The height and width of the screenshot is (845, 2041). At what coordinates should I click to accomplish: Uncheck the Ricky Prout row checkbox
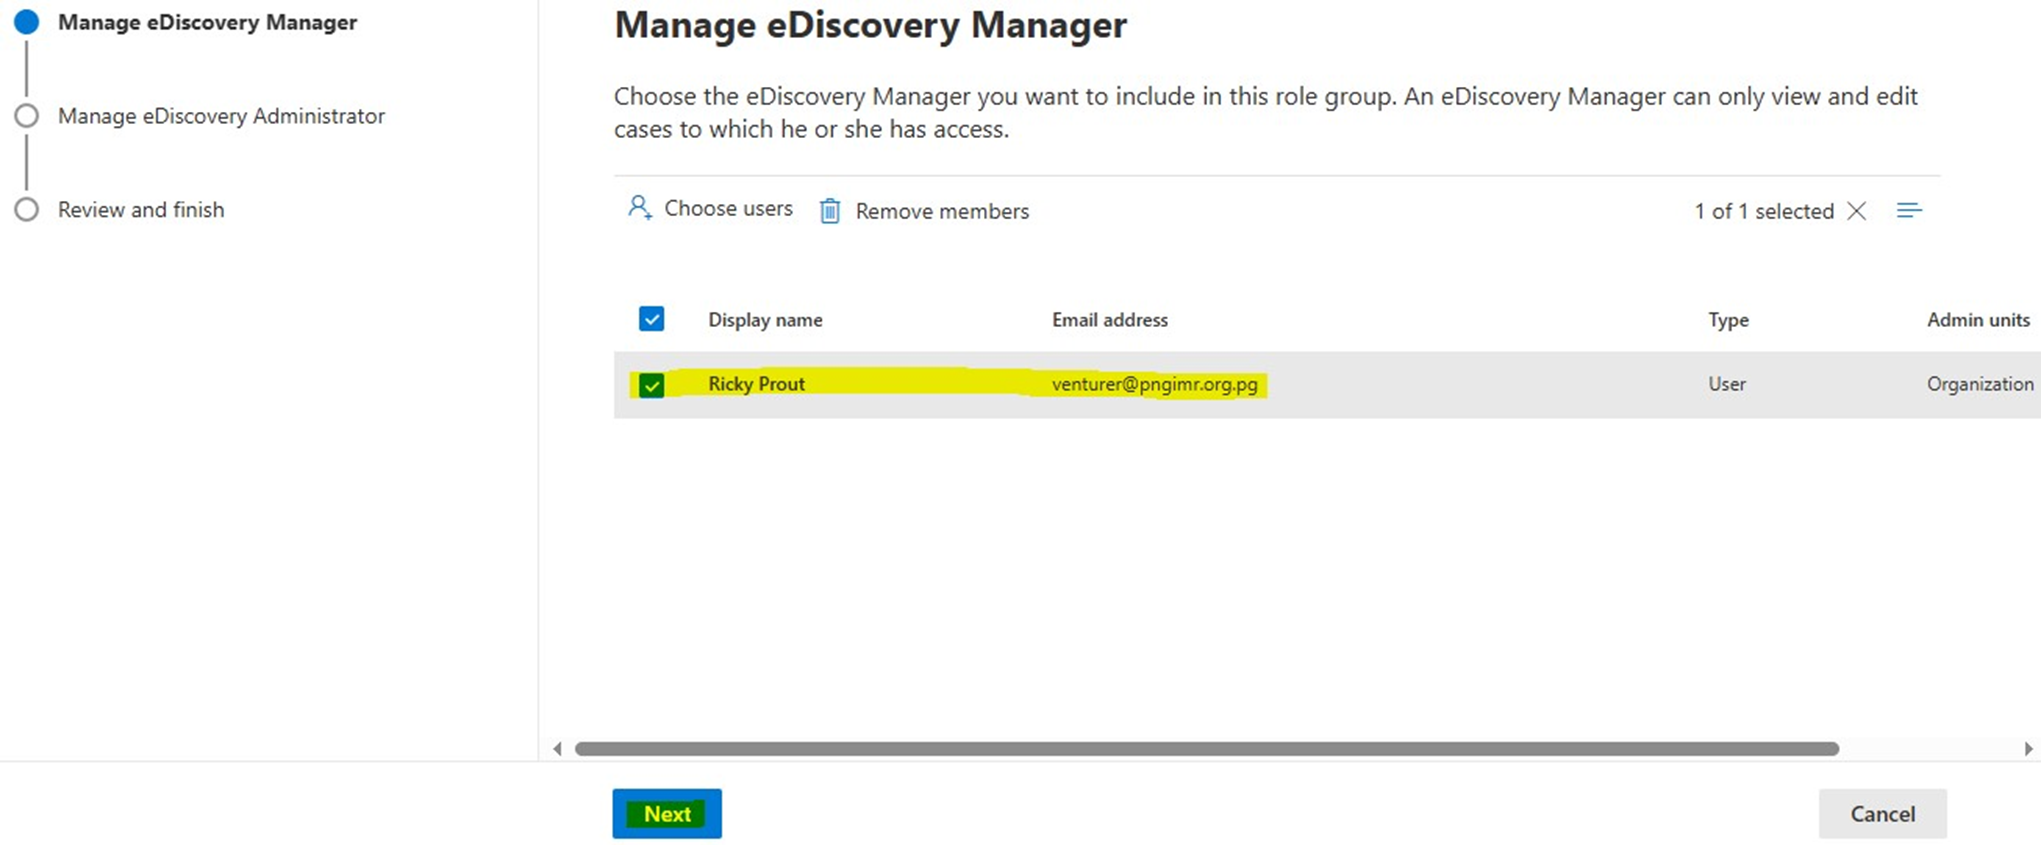651,385
